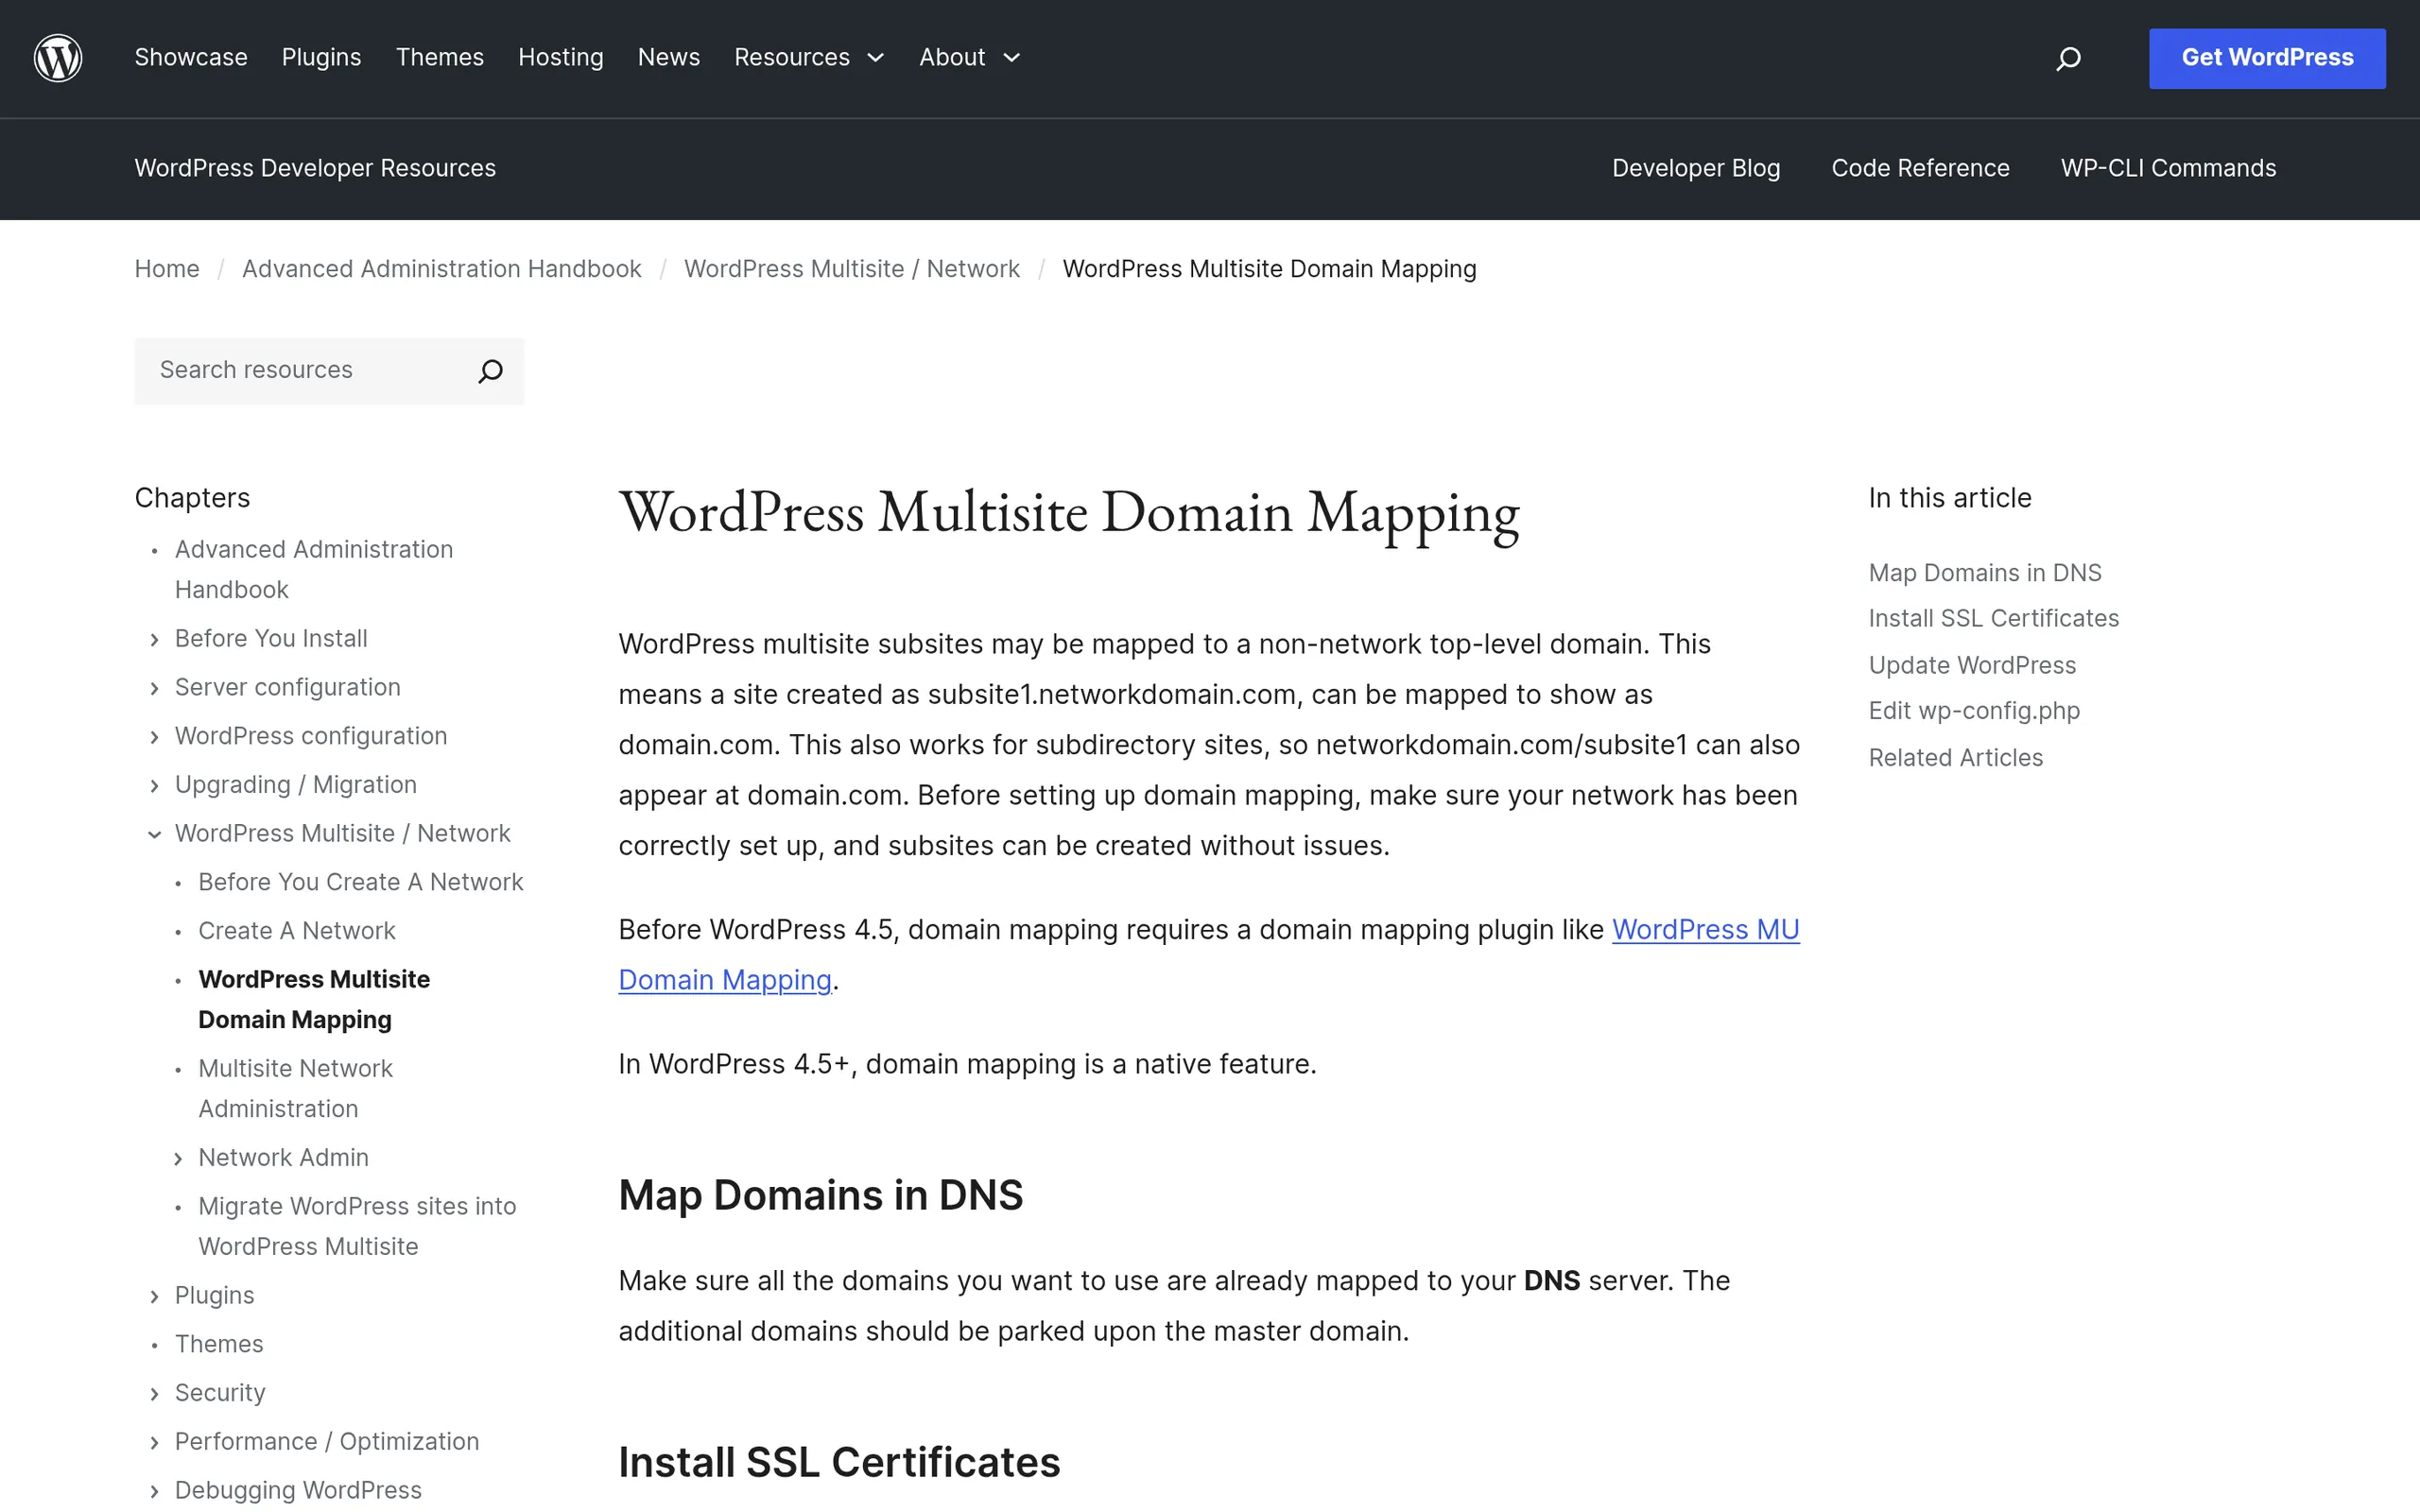Open WordPress Multisite / Network chapter link
Image resolution: width=2420 pixels, height=1512 pixels.
343,833
